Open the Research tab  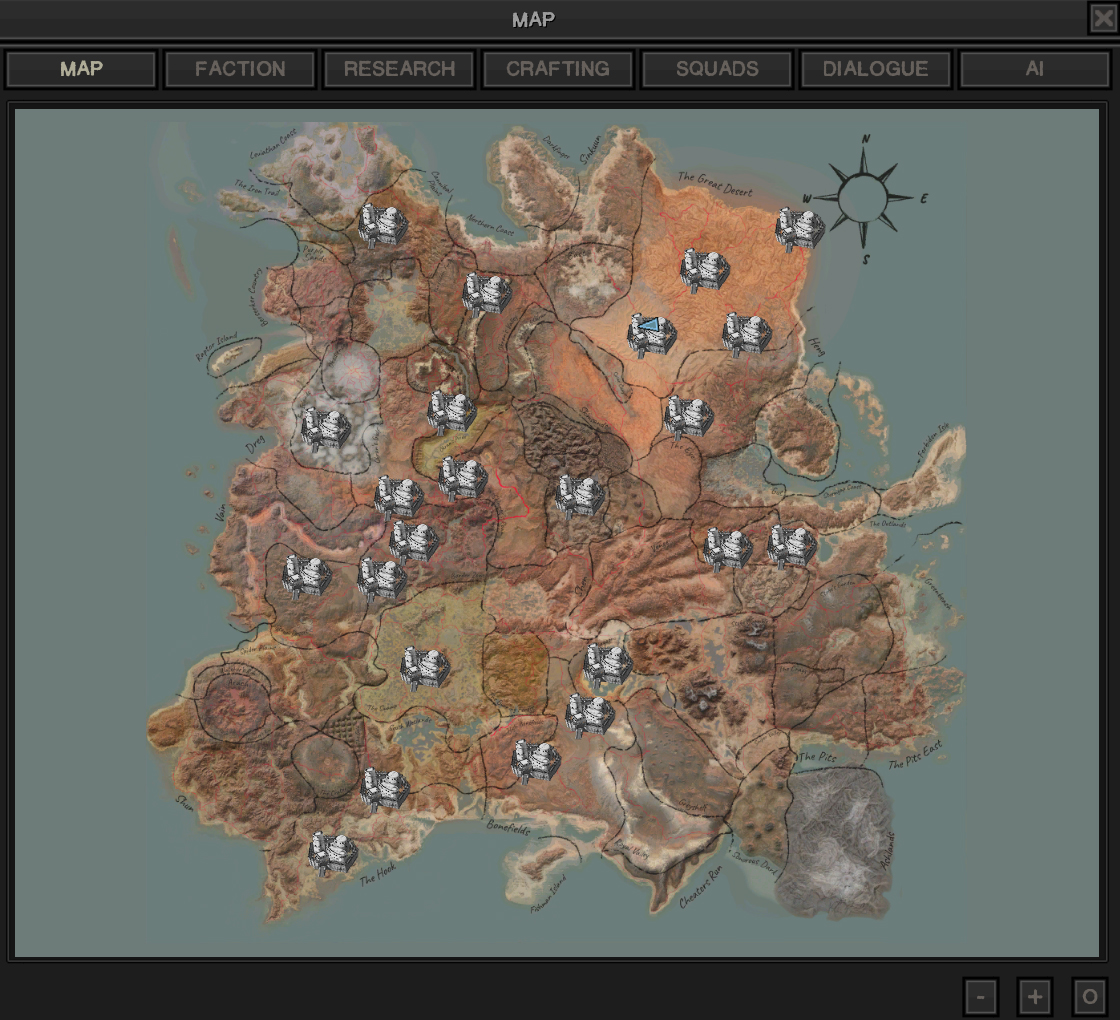pos(399,69)
